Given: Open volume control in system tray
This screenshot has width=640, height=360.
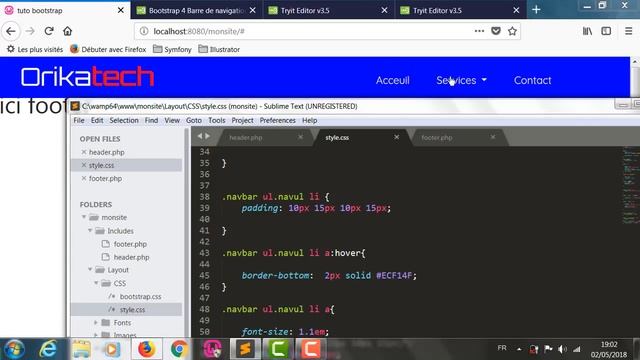Looking at the screenshot, I should coord(562,349).
